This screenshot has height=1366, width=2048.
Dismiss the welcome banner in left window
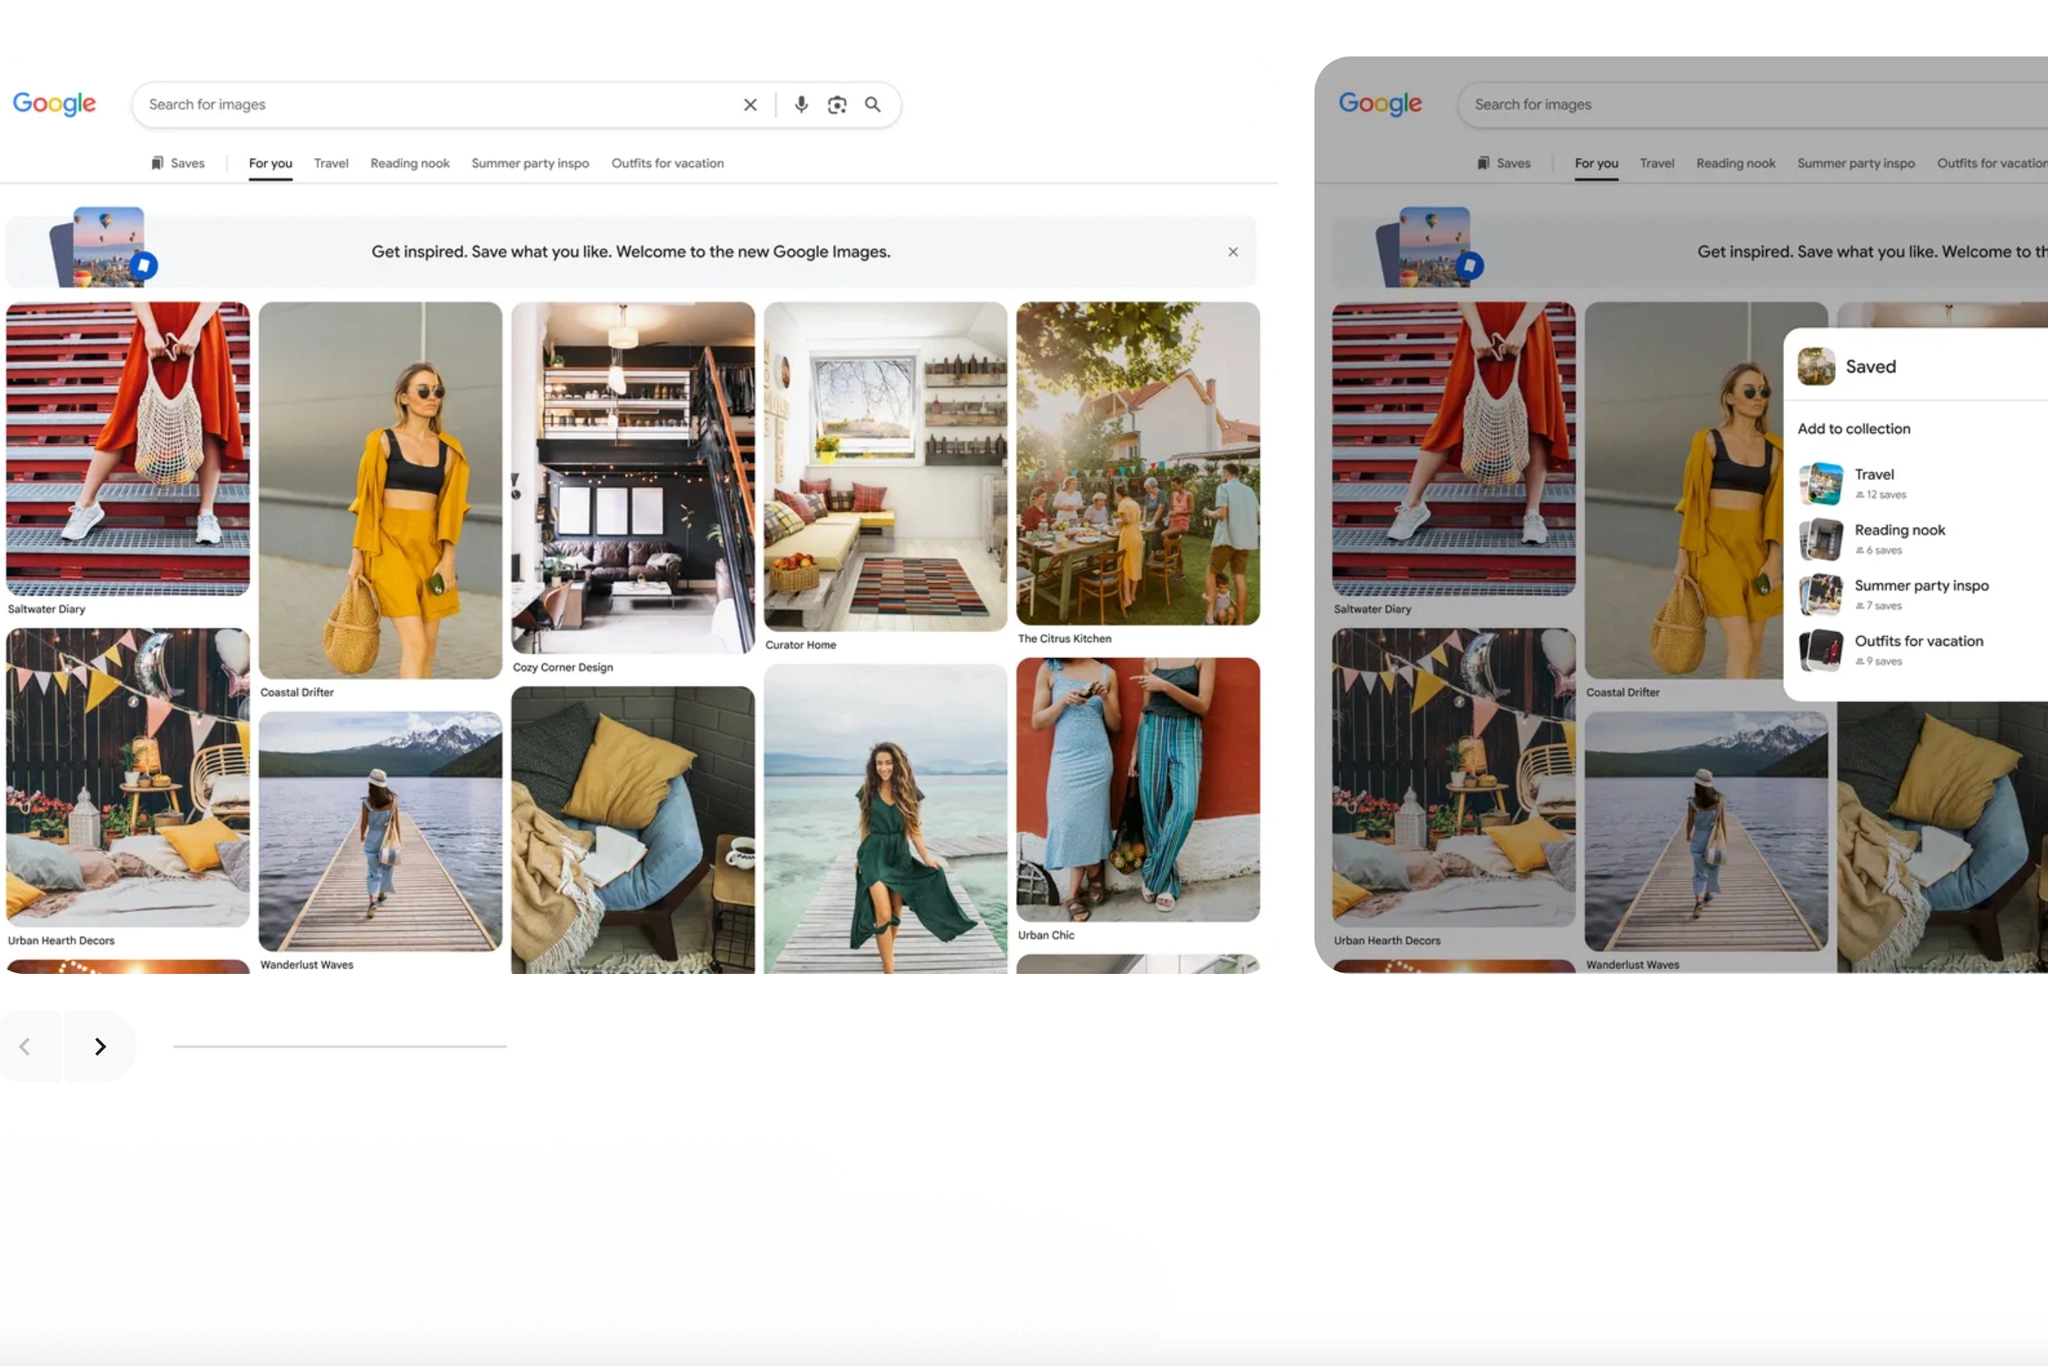pos(1233,252)
